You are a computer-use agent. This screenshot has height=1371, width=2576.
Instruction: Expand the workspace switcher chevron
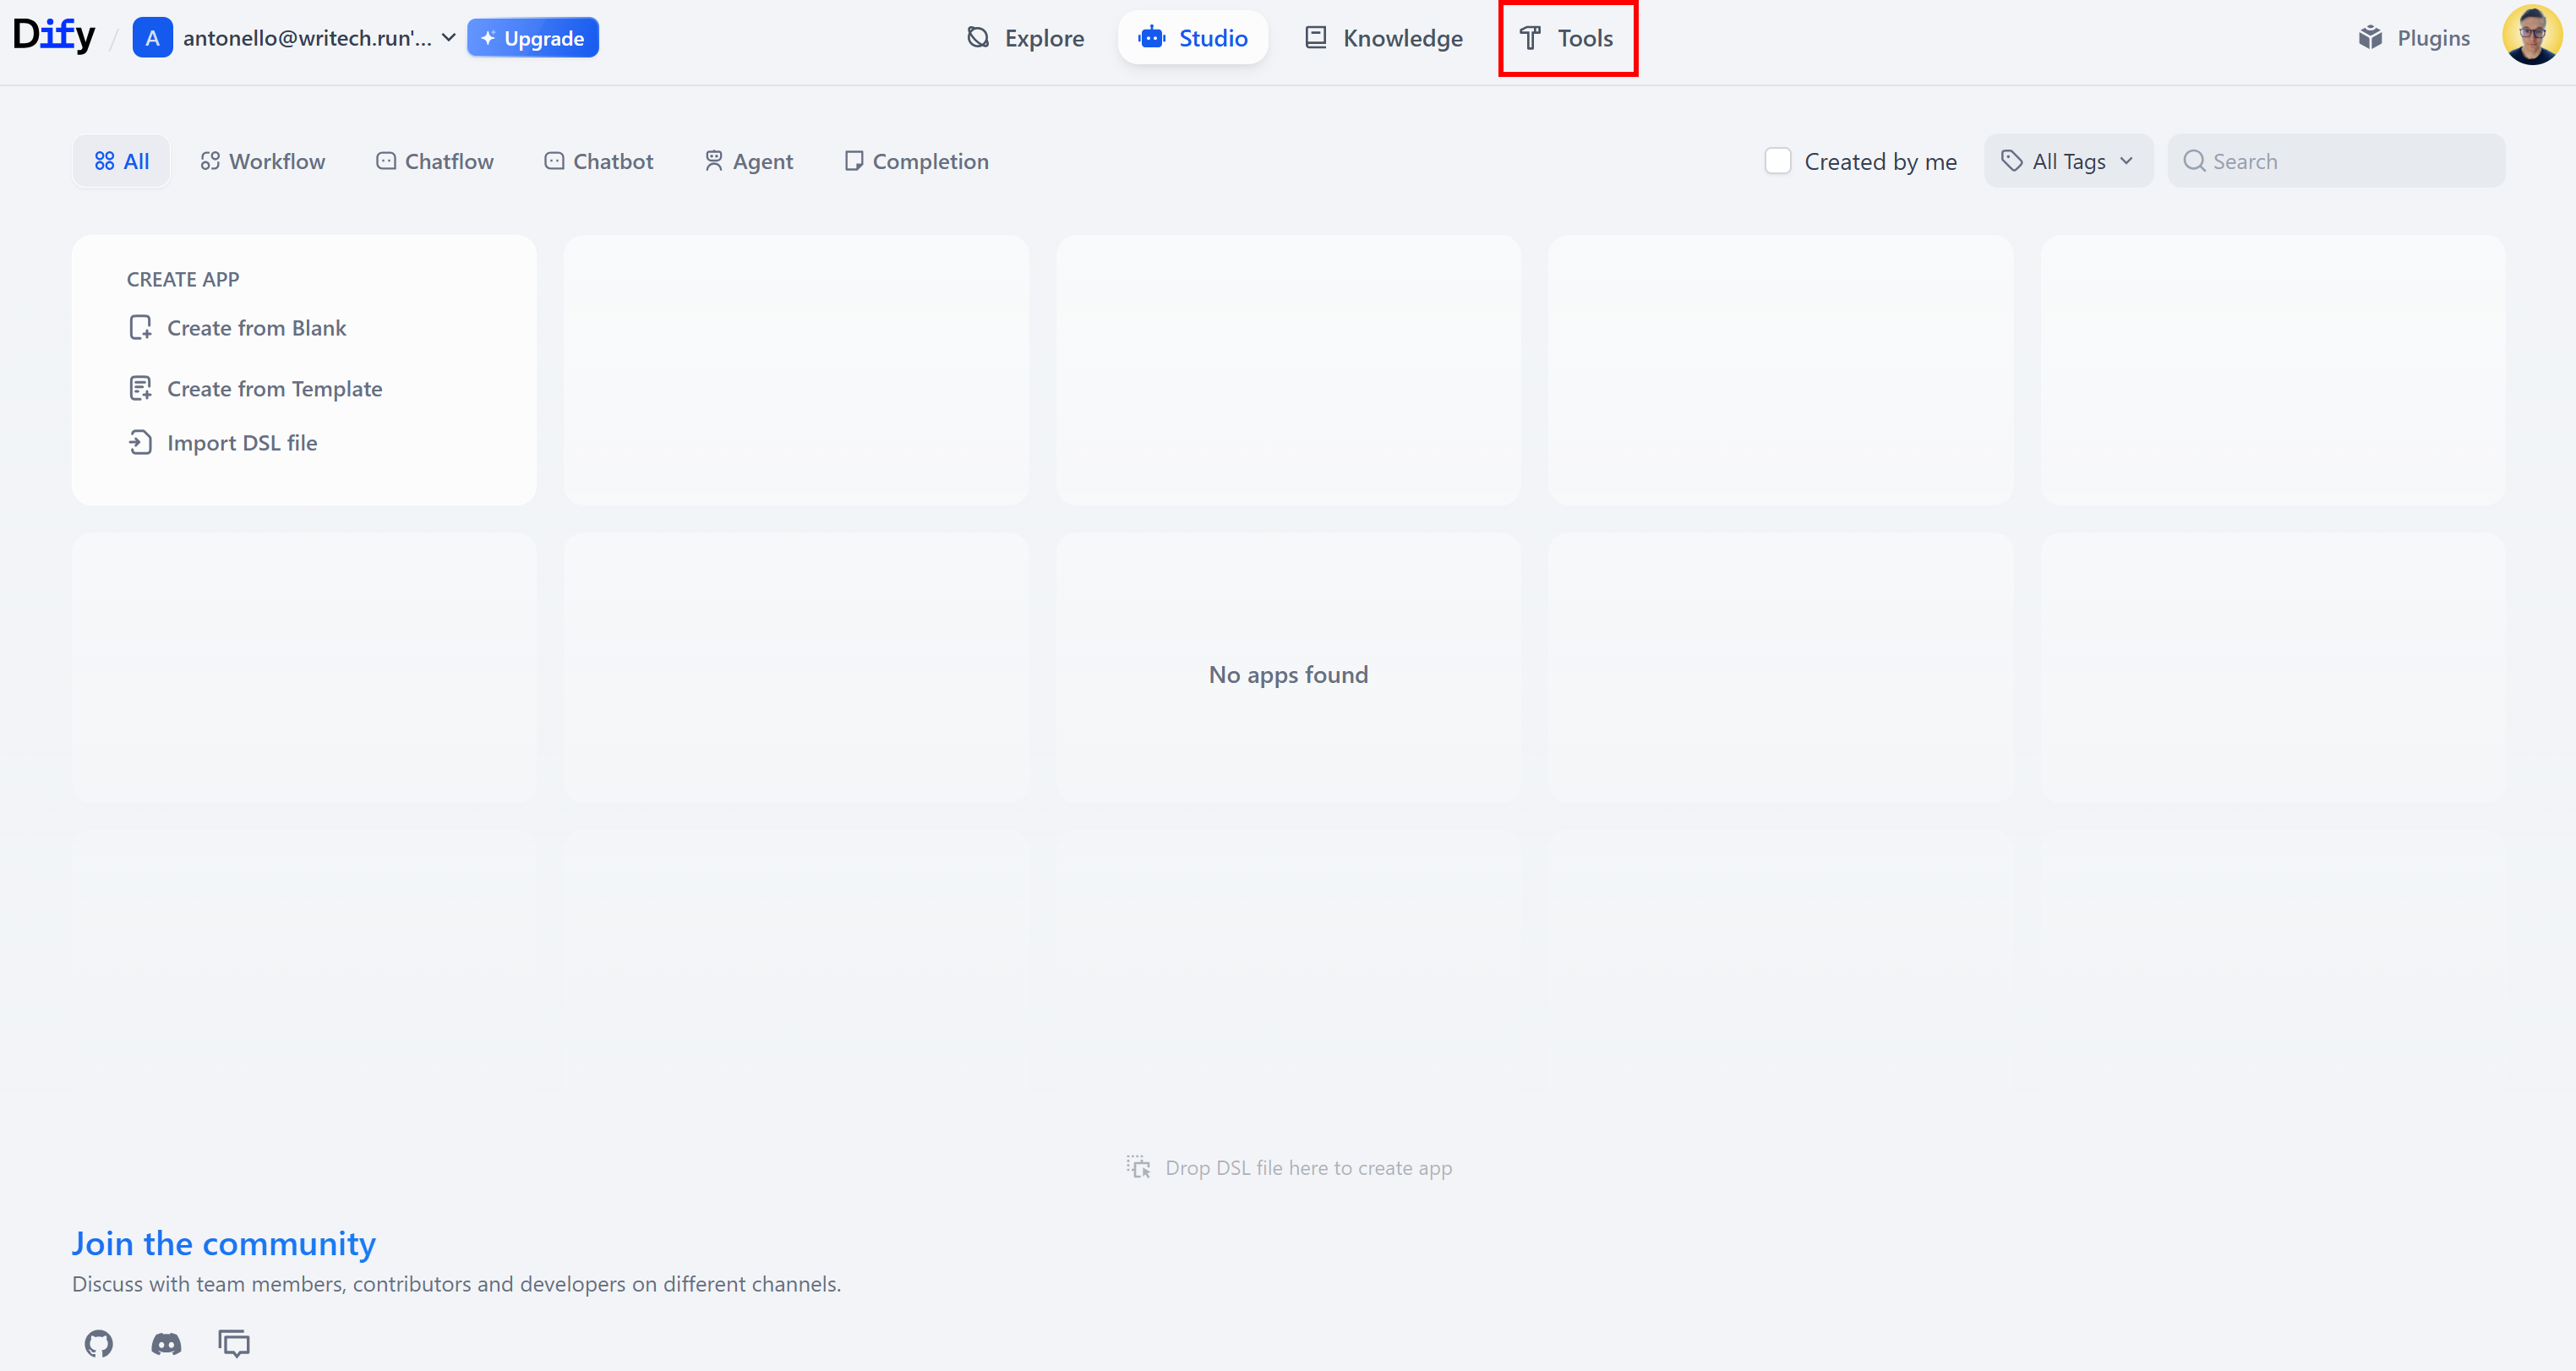449,38
